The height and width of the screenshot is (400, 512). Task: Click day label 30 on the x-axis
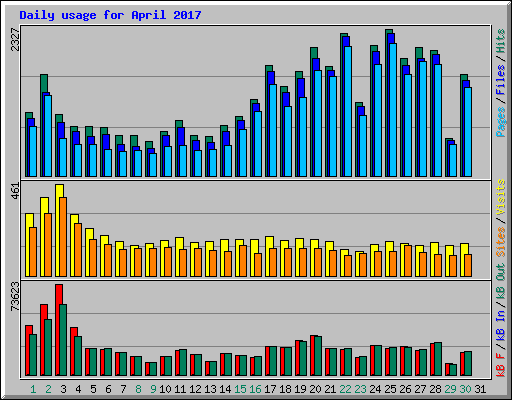tap(465, 389)
